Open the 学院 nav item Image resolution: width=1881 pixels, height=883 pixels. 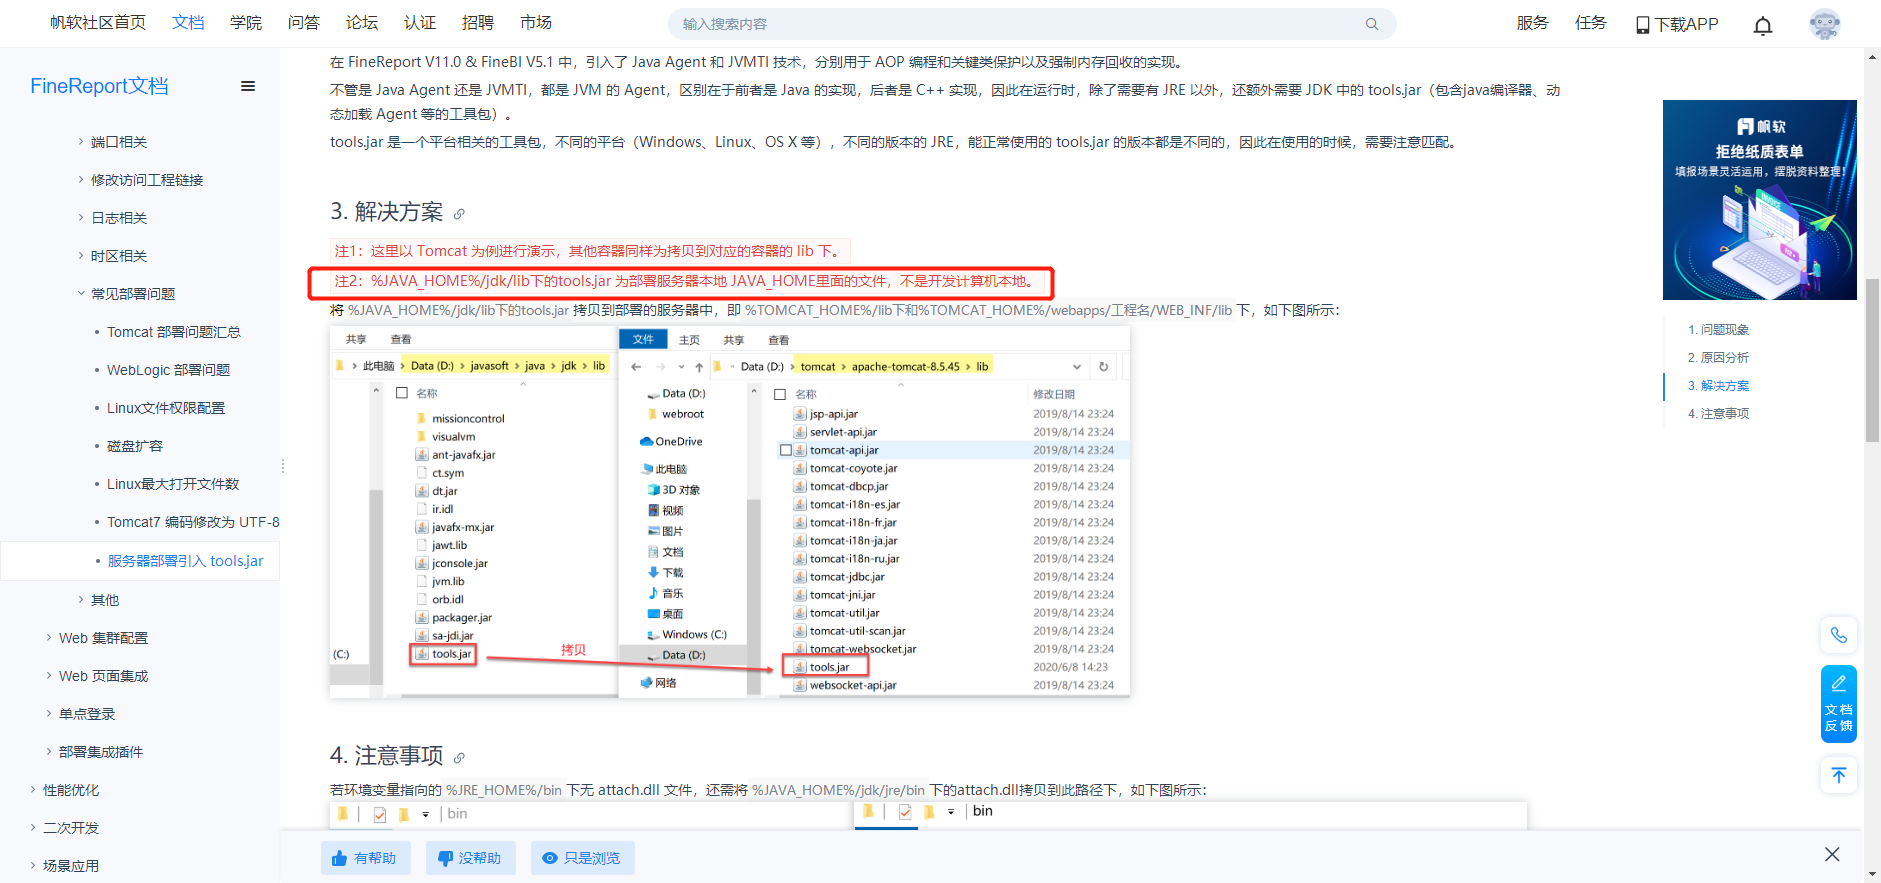(x=246, y=23)
